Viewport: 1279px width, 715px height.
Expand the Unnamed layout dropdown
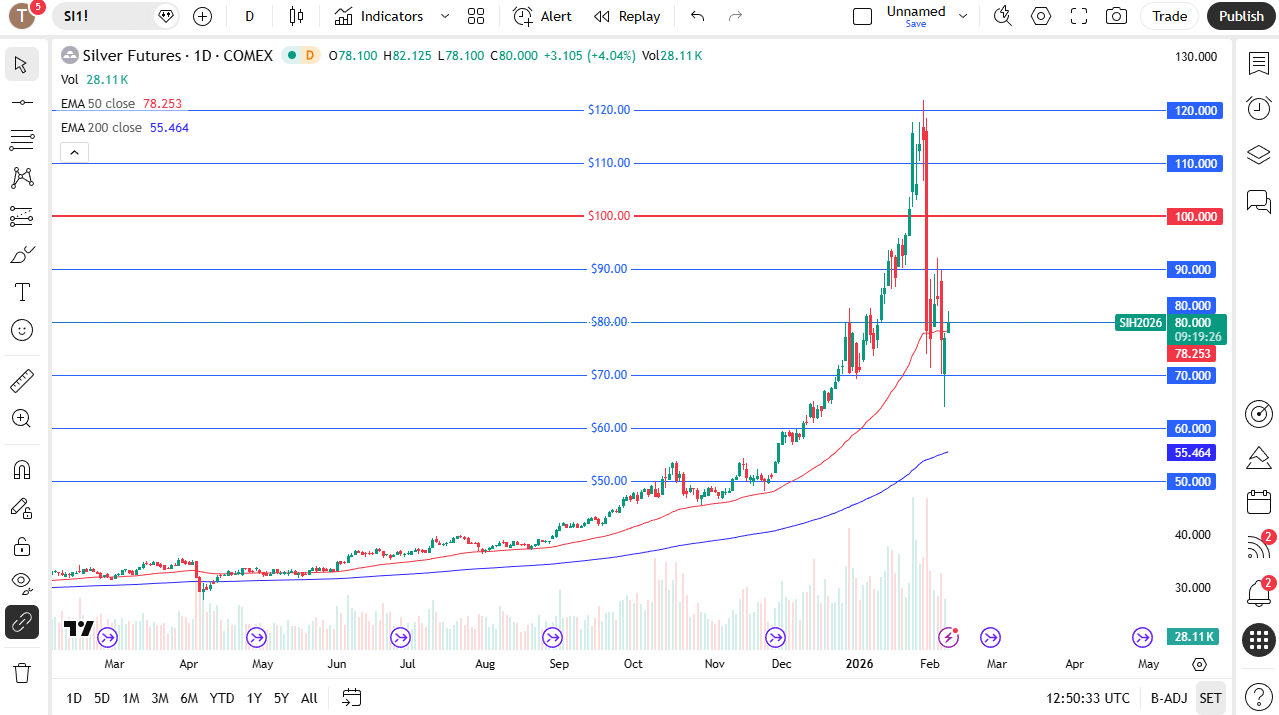tap(963, 16)
